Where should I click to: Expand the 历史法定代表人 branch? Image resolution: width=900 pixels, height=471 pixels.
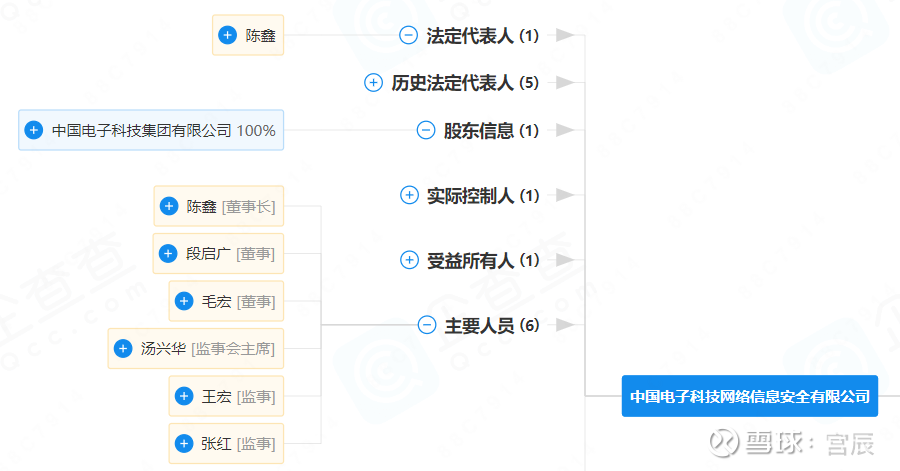(x=373, y=83)
